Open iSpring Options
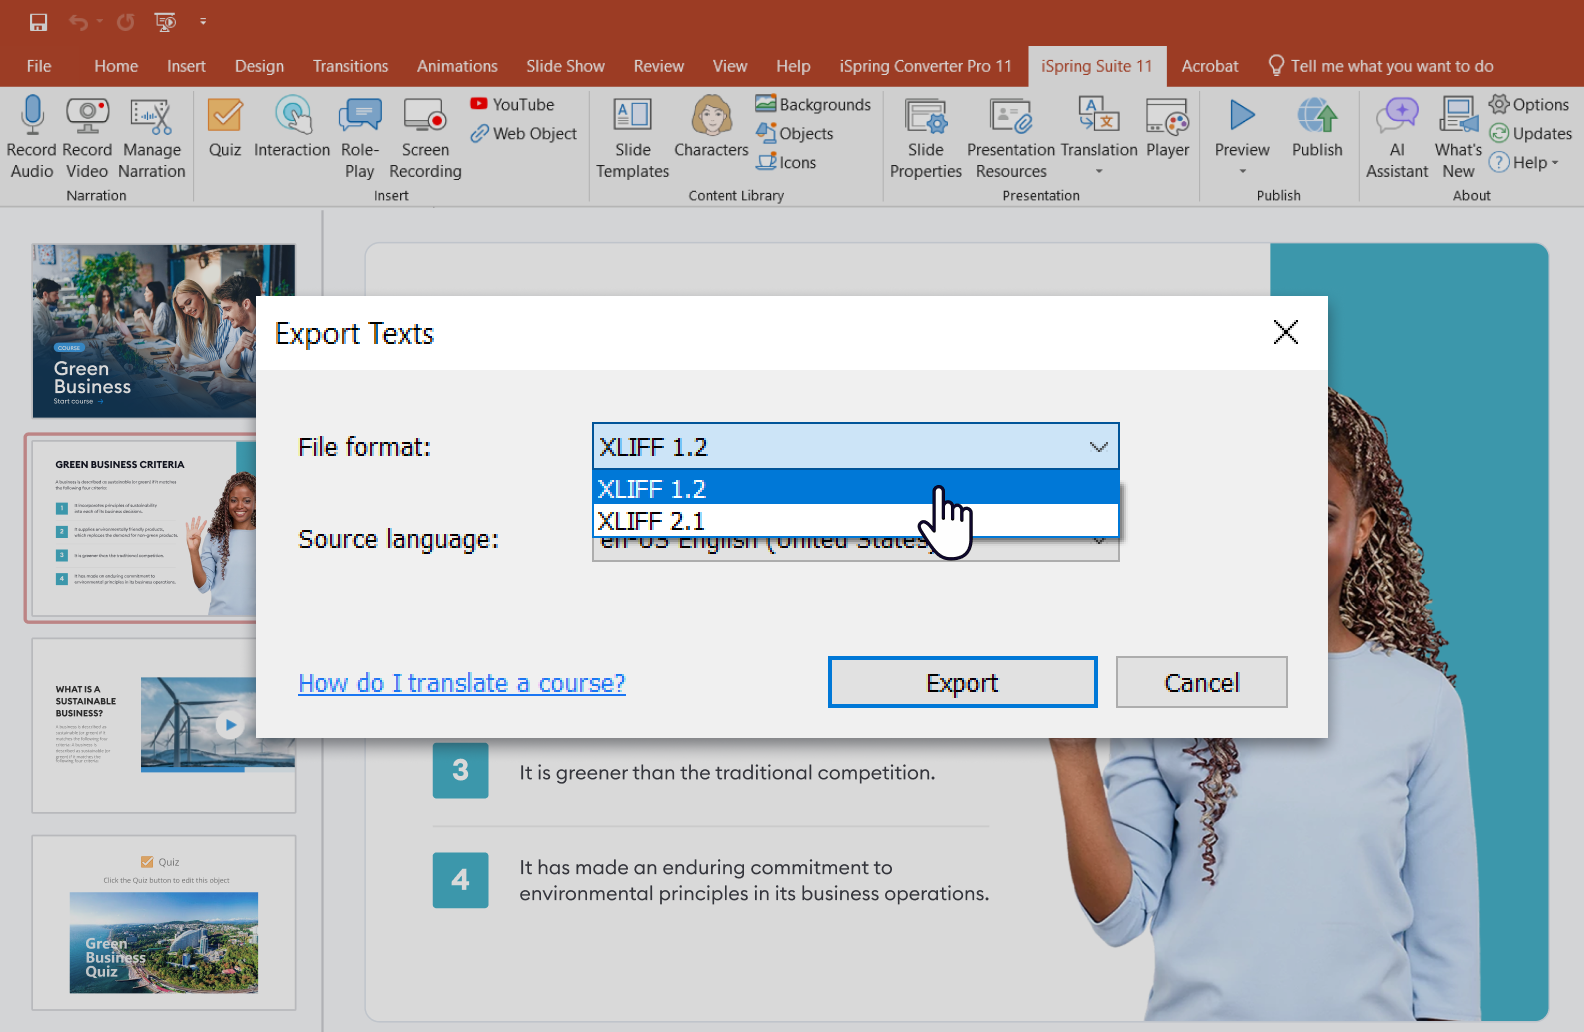The image size is (1584, 1032). 1529,104
